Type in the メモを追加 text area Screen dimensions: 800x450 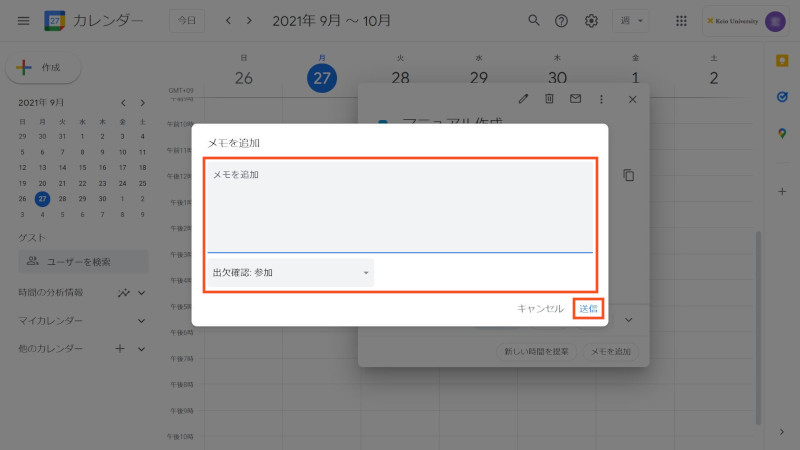[x=400, y=205]
